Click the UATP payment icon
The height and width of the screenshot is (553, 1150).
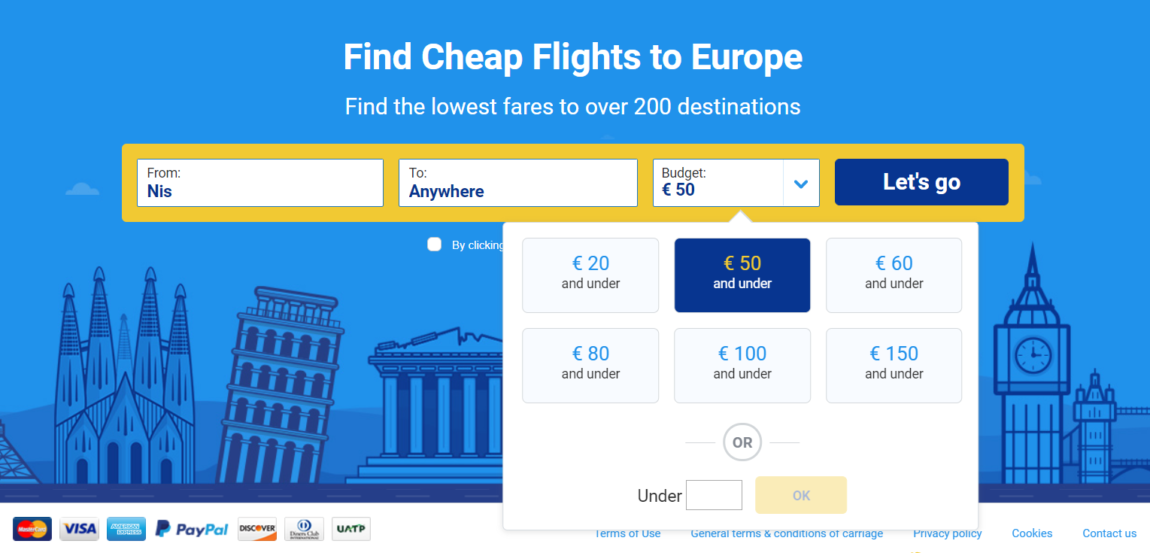[x=351, y=529]
